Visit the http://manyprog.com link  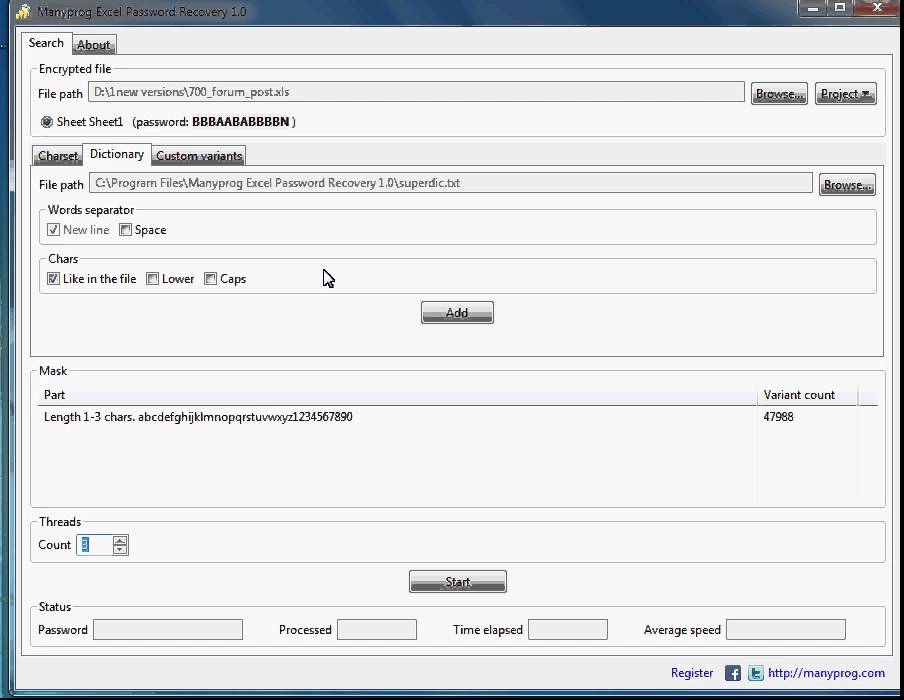(x=826, y=673)
